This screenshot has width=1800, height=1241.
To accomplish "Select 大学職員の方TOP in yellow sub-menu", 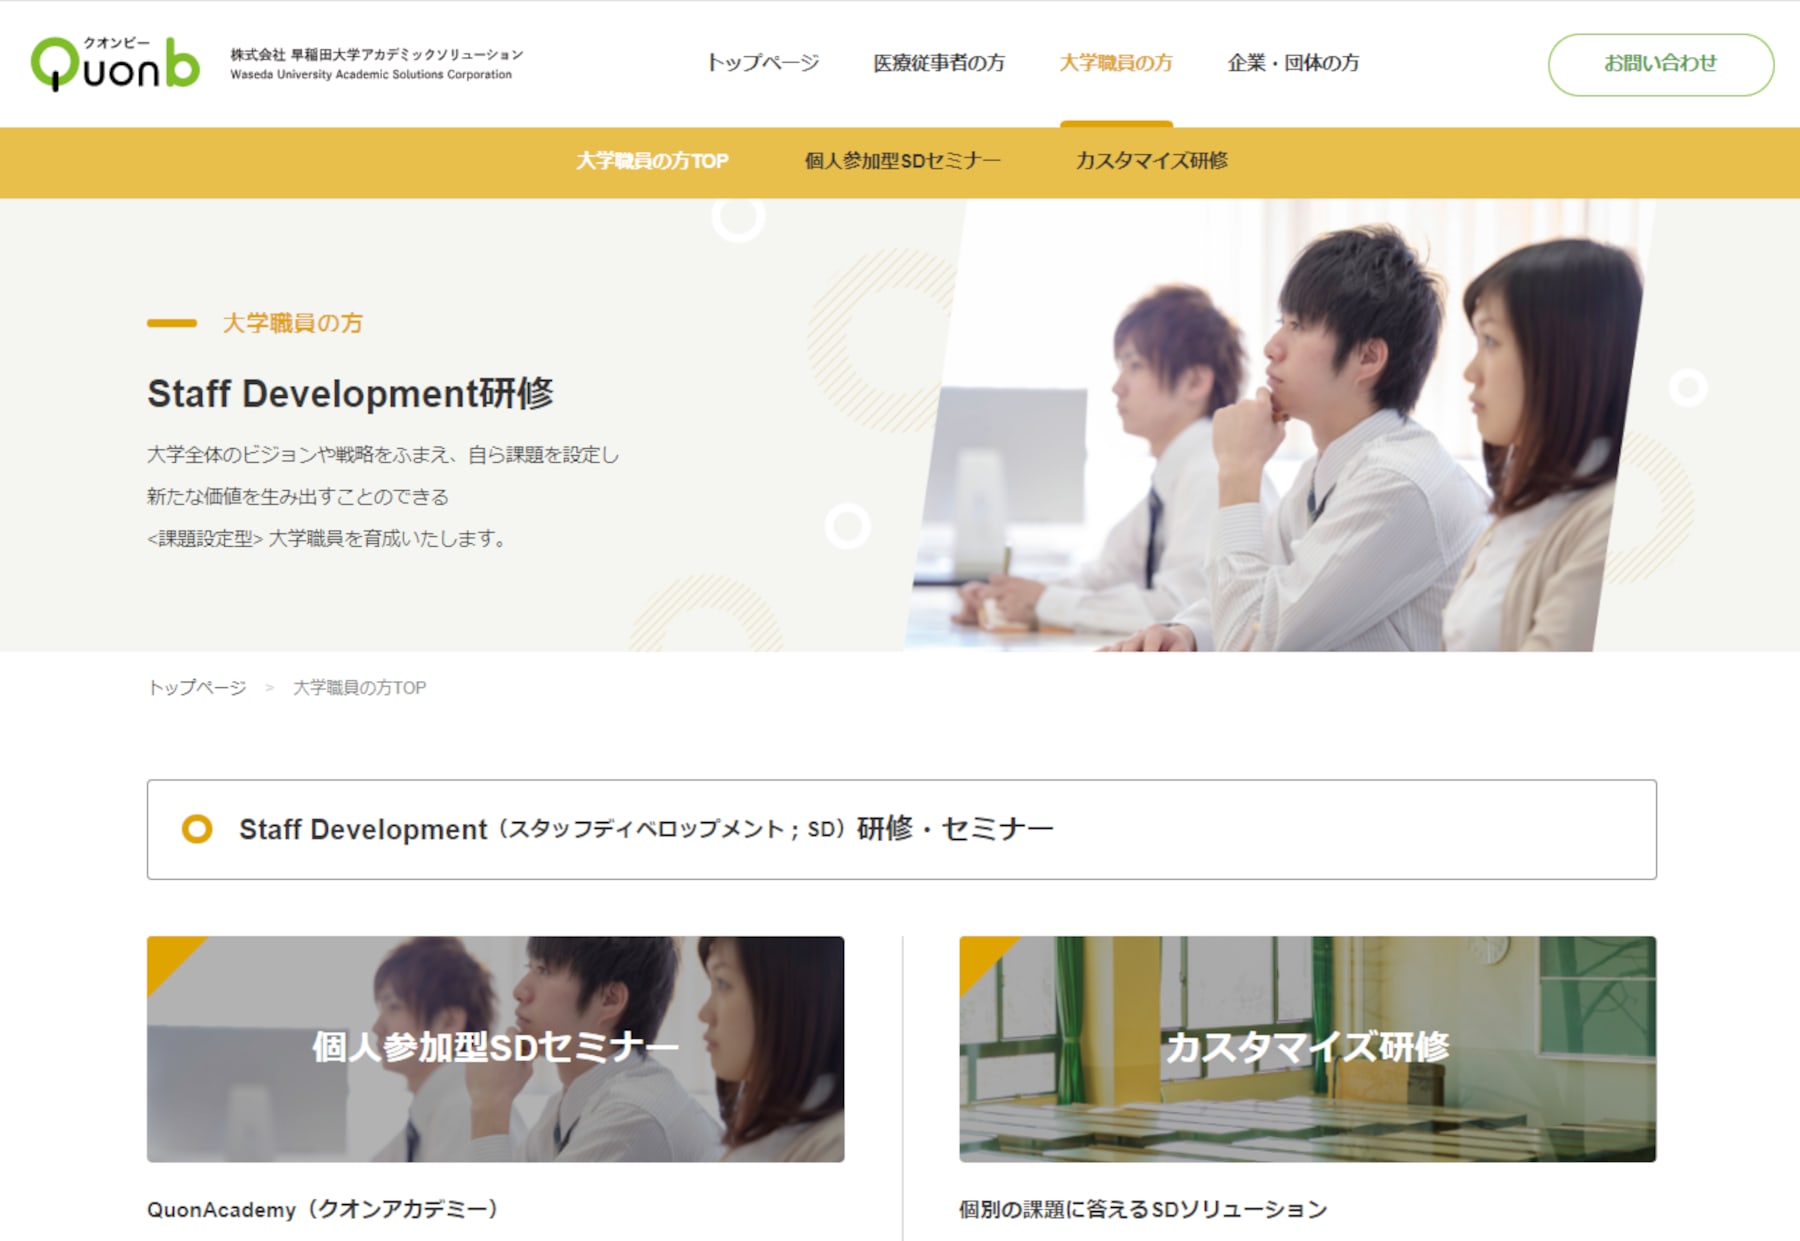I will [x=652, y=161].
